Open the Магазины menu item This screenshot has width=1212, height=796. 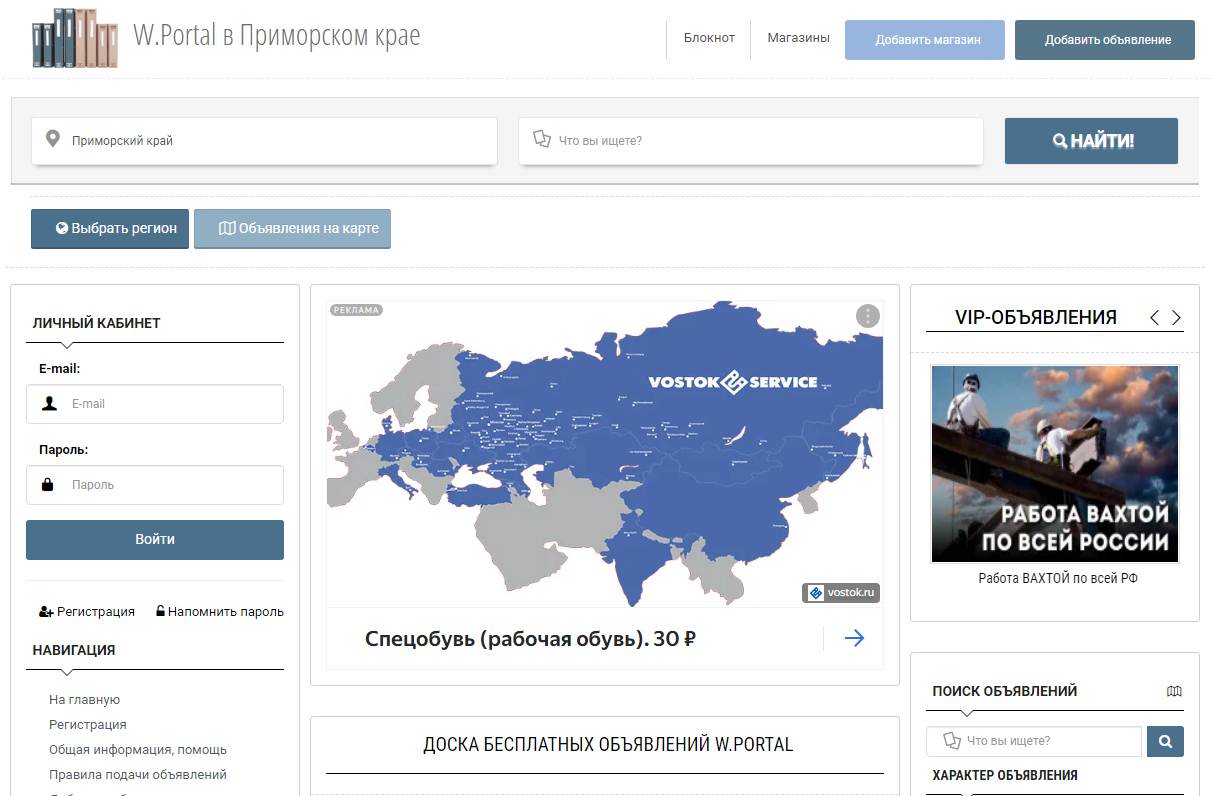coord(798,38)
